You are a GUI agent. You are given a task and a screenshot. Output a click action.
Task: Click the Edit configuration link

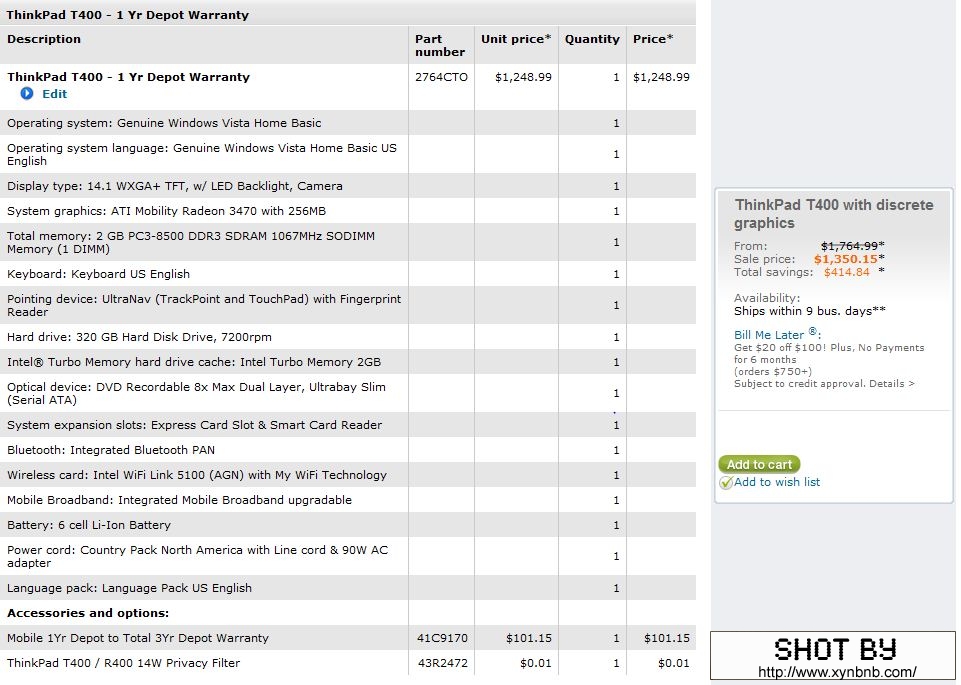[x=54, y=94]
